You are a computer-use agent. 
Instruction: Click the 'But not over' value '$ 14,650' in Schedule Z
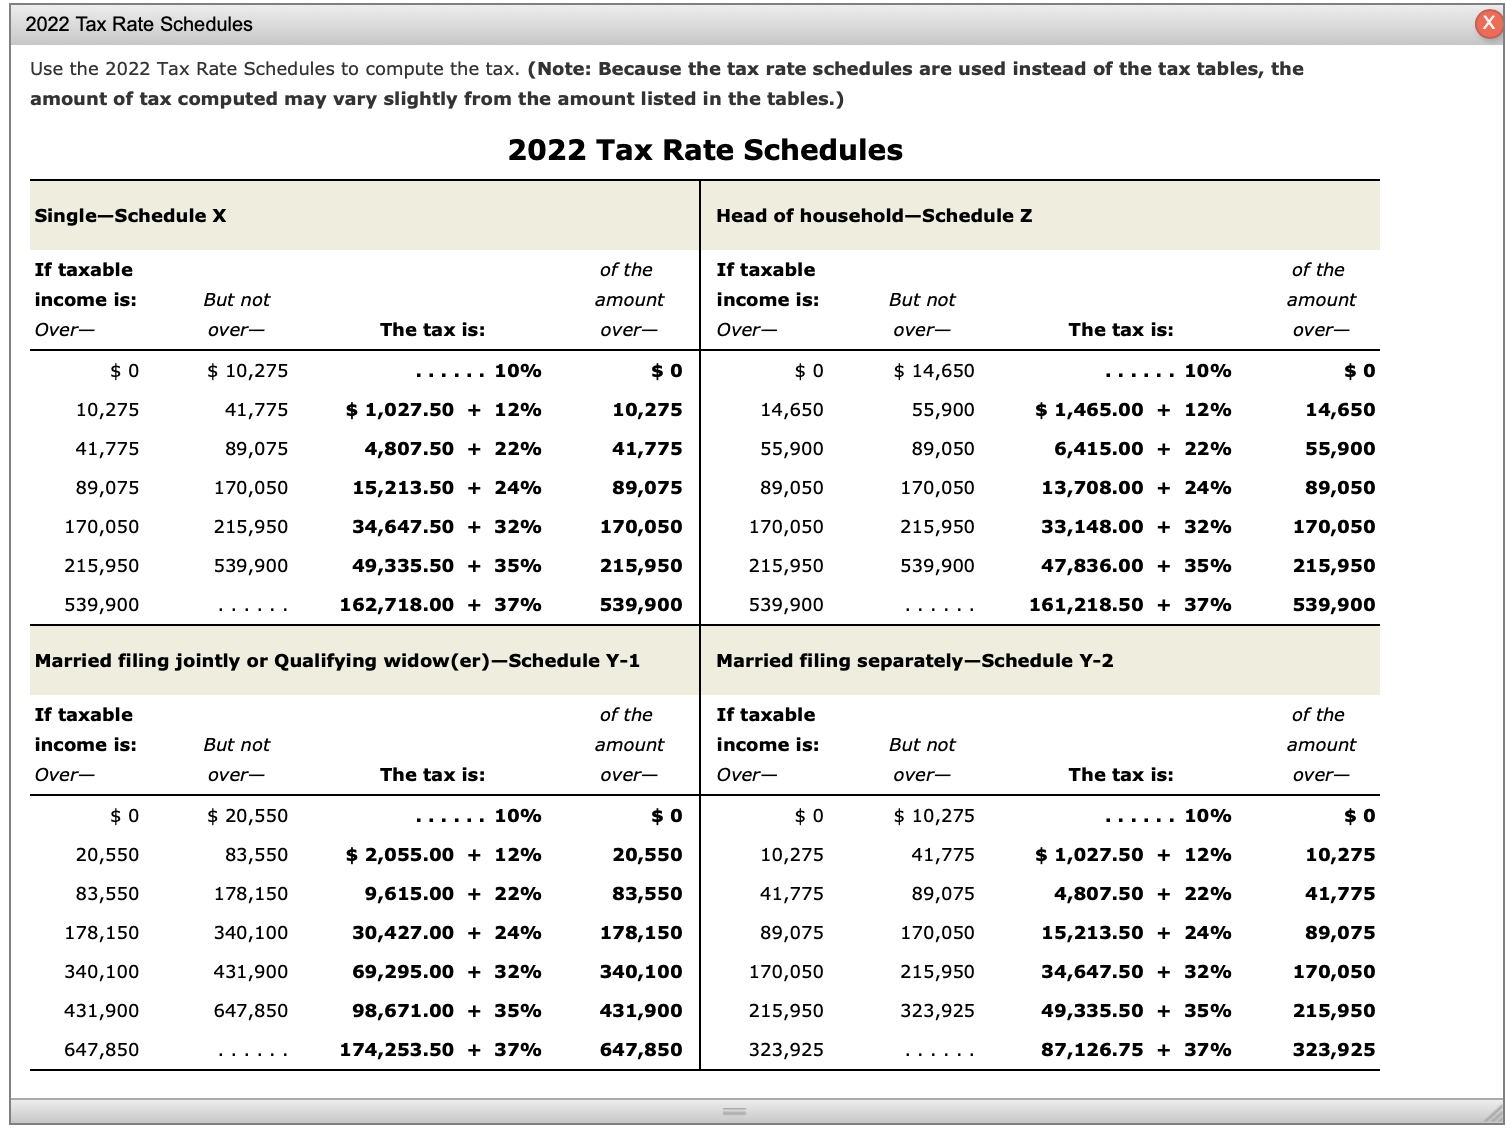tap(934, 371)
